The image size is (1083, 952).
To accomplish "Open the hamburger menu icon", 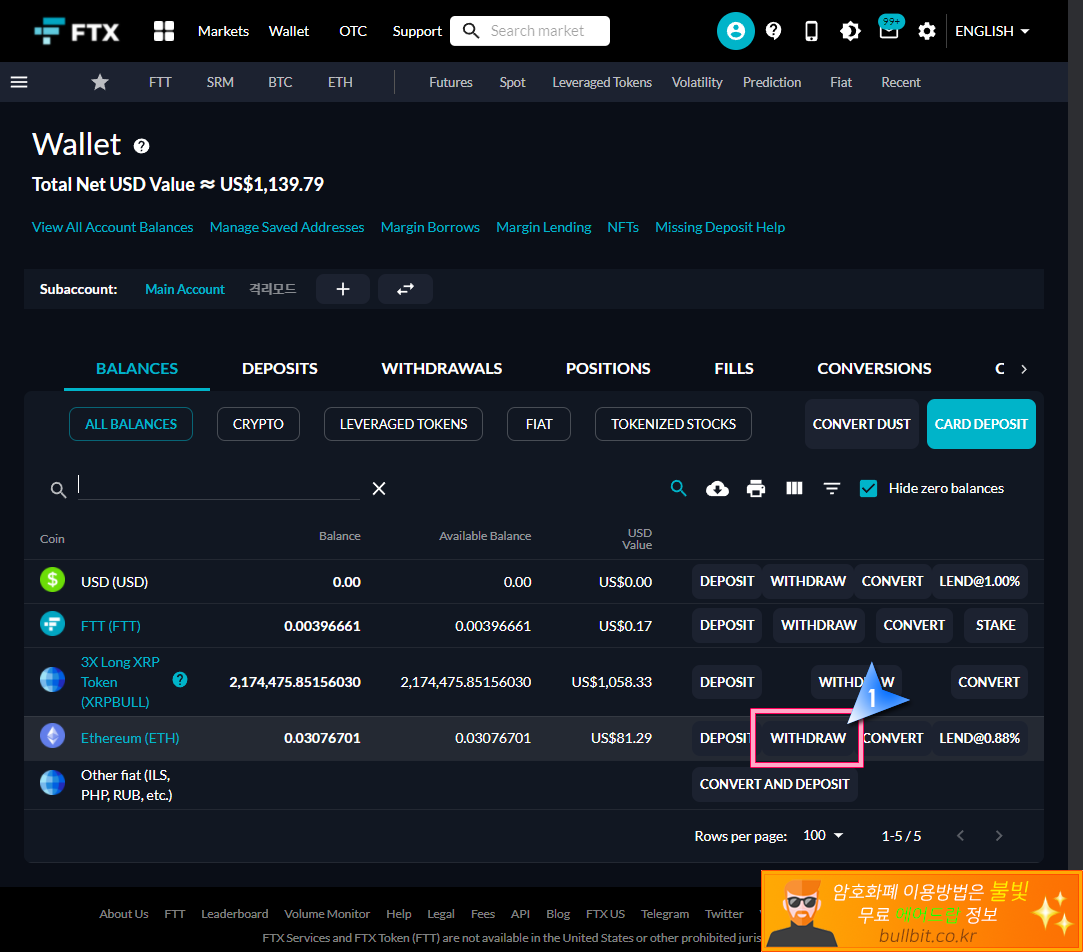I will coord(19,82).
